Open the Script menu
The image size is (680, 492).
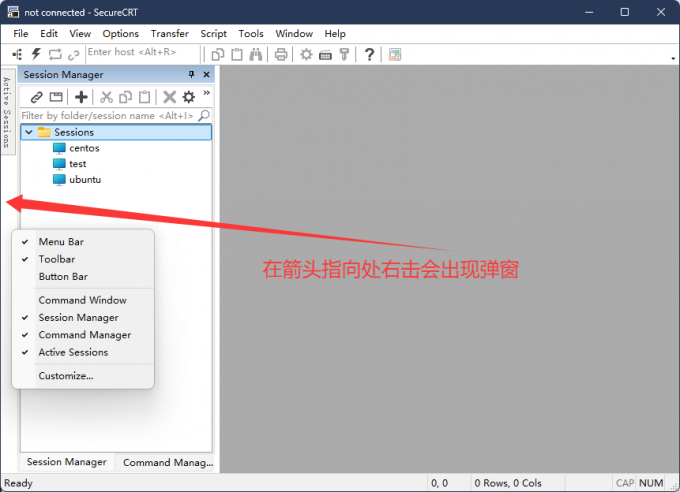[213, 34]
